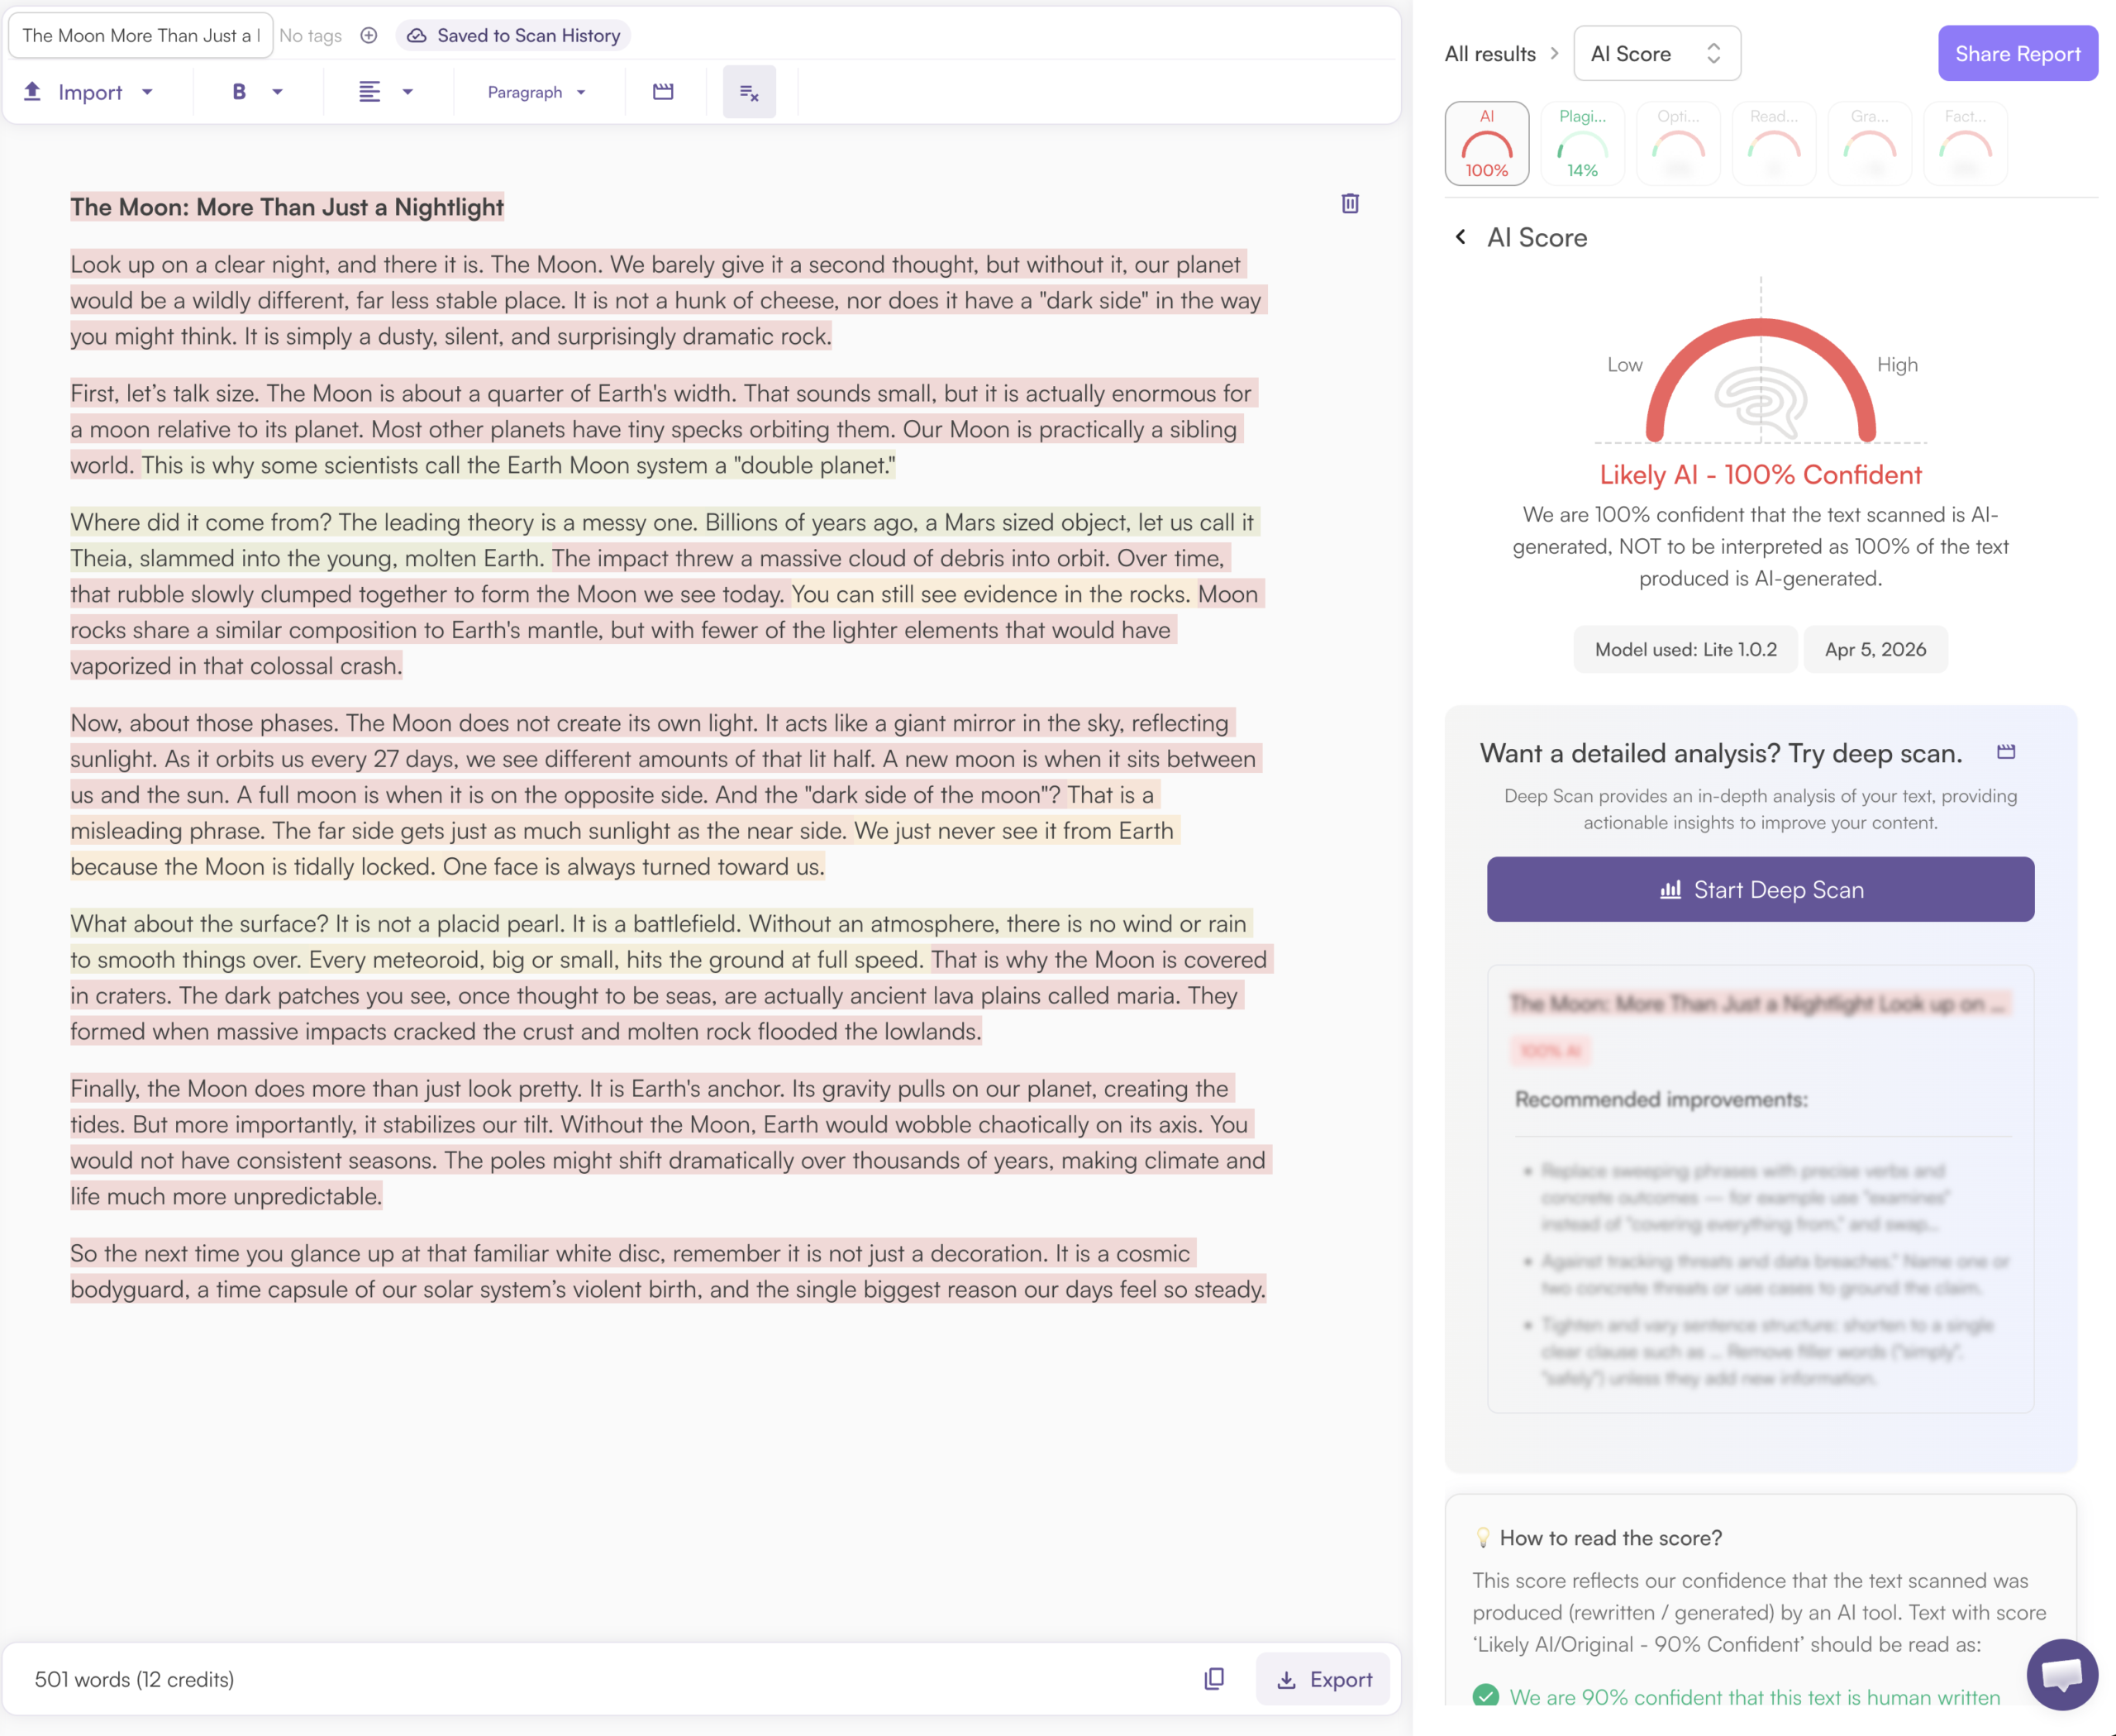This screenshot has height=1736, width=2116.
Task: Select the AI 100% score tab
Action: [1486, 143]
